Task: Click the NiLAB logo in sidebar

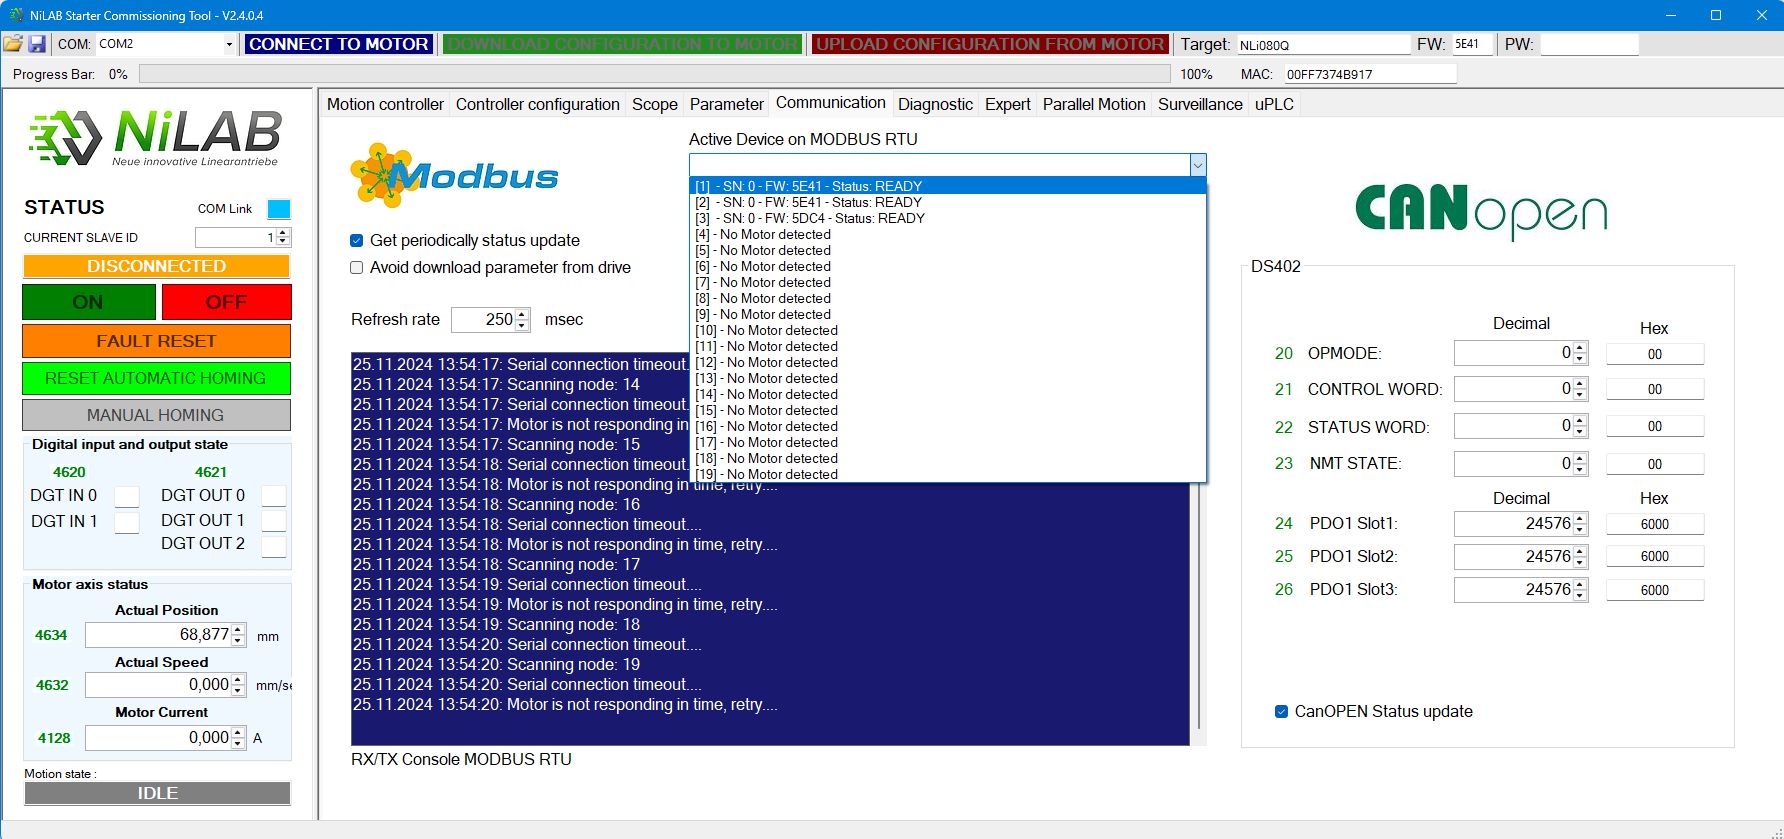Action: point(156,138)
